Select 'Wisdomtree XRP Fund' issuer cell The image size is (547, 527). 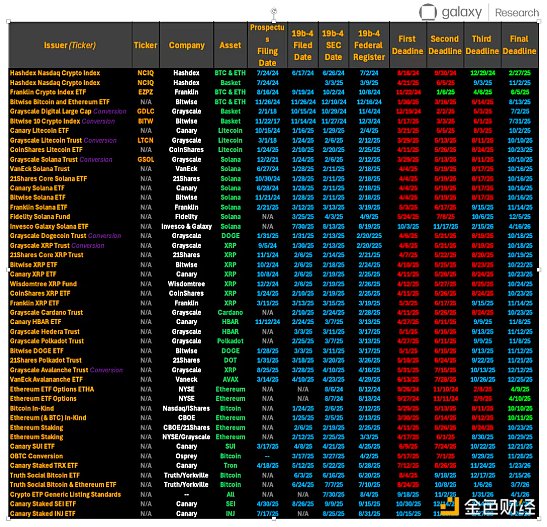pos(43,284)
